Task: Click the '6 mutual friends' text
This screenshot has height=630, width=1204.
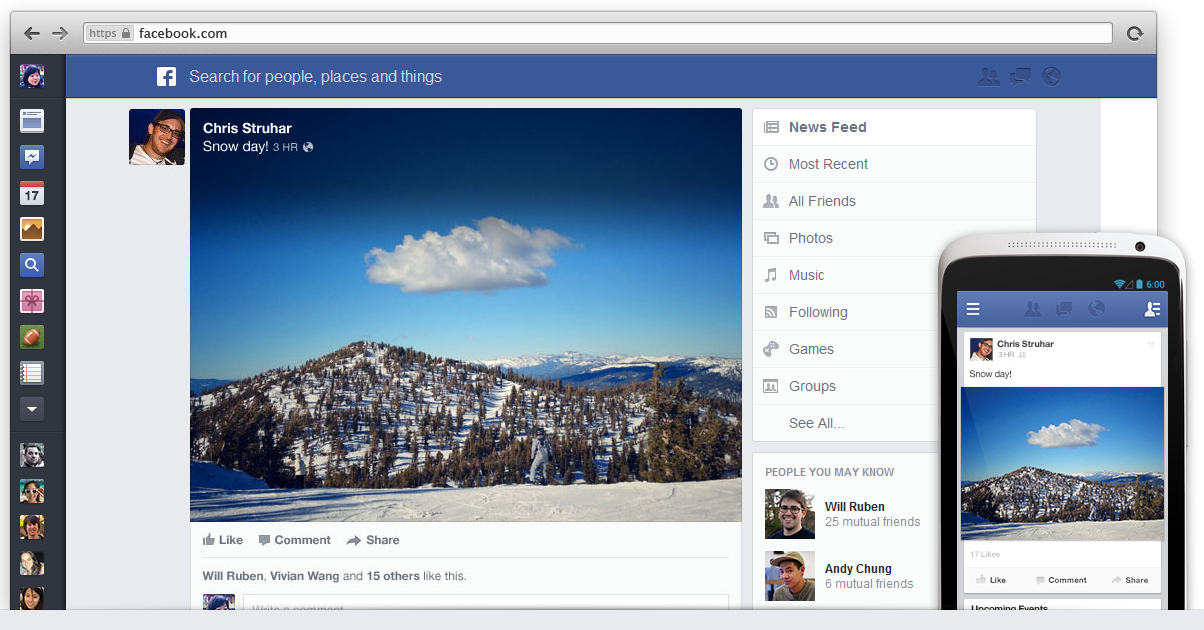Action: coord(869,584)
